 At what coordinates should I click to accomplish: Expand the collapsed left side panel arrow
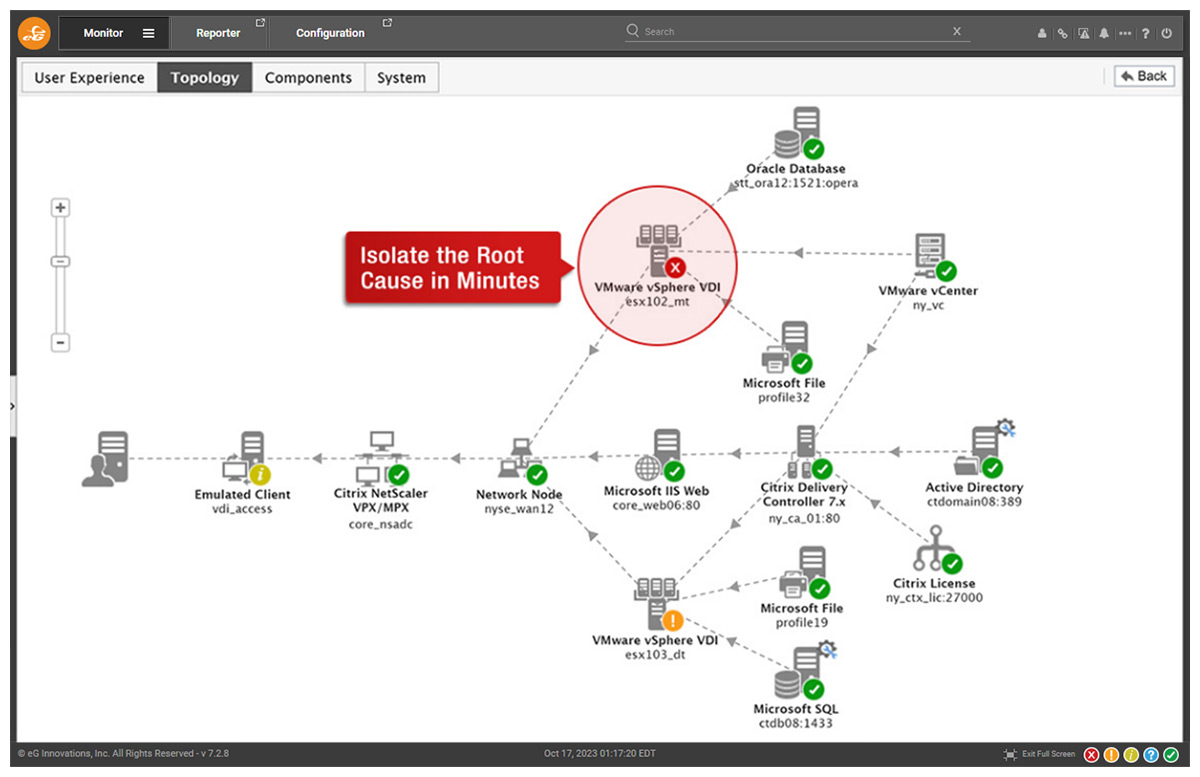[13, 406]
